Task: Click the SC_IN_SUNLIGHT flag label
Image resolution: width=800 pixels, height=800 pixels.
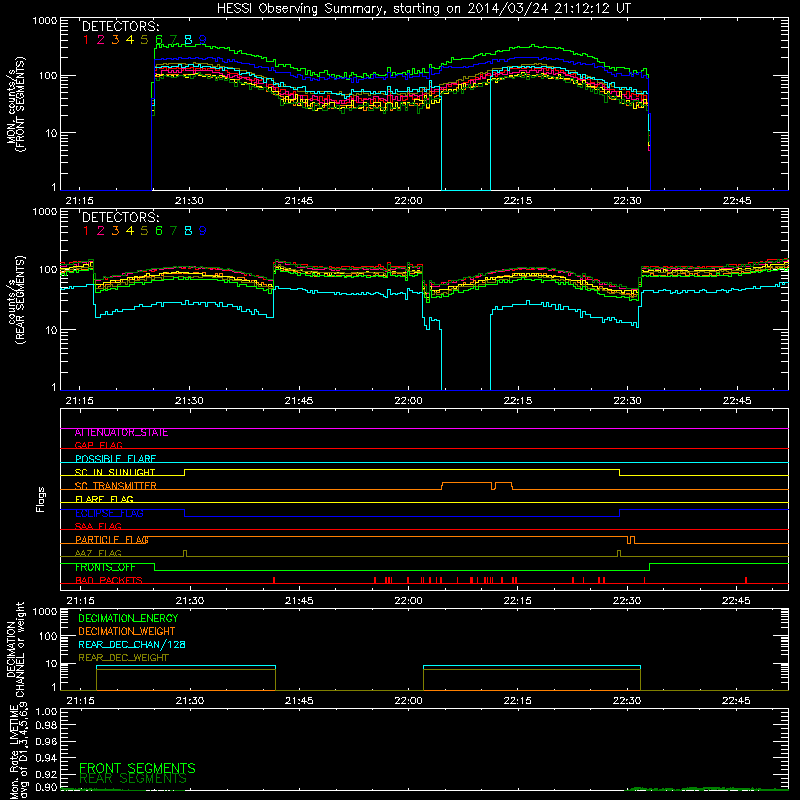Action: (115, 472)
